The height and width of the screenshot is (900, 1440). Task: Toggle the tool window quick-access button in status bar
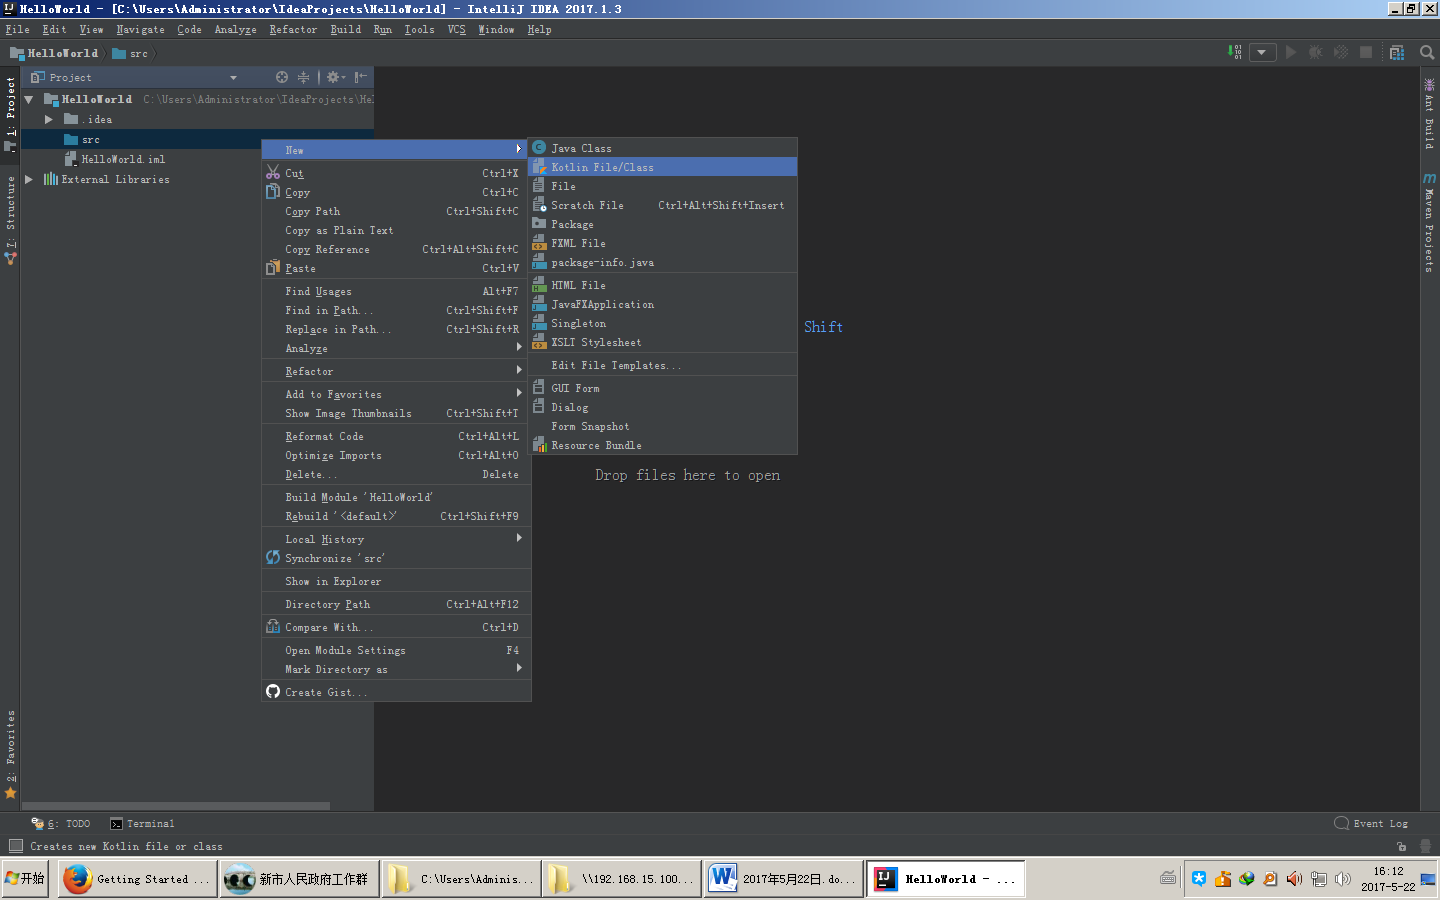tap(16, 846)
